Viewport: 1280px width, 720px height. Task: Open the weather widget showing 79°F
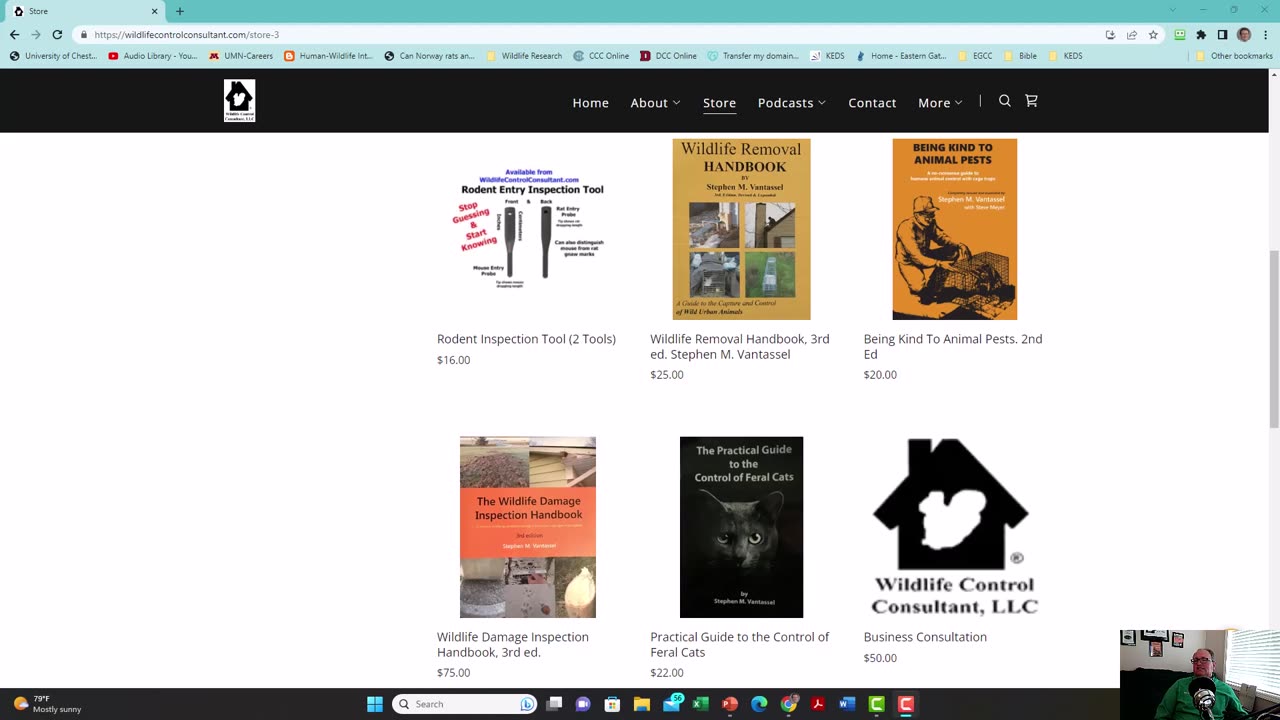(47, 704)
